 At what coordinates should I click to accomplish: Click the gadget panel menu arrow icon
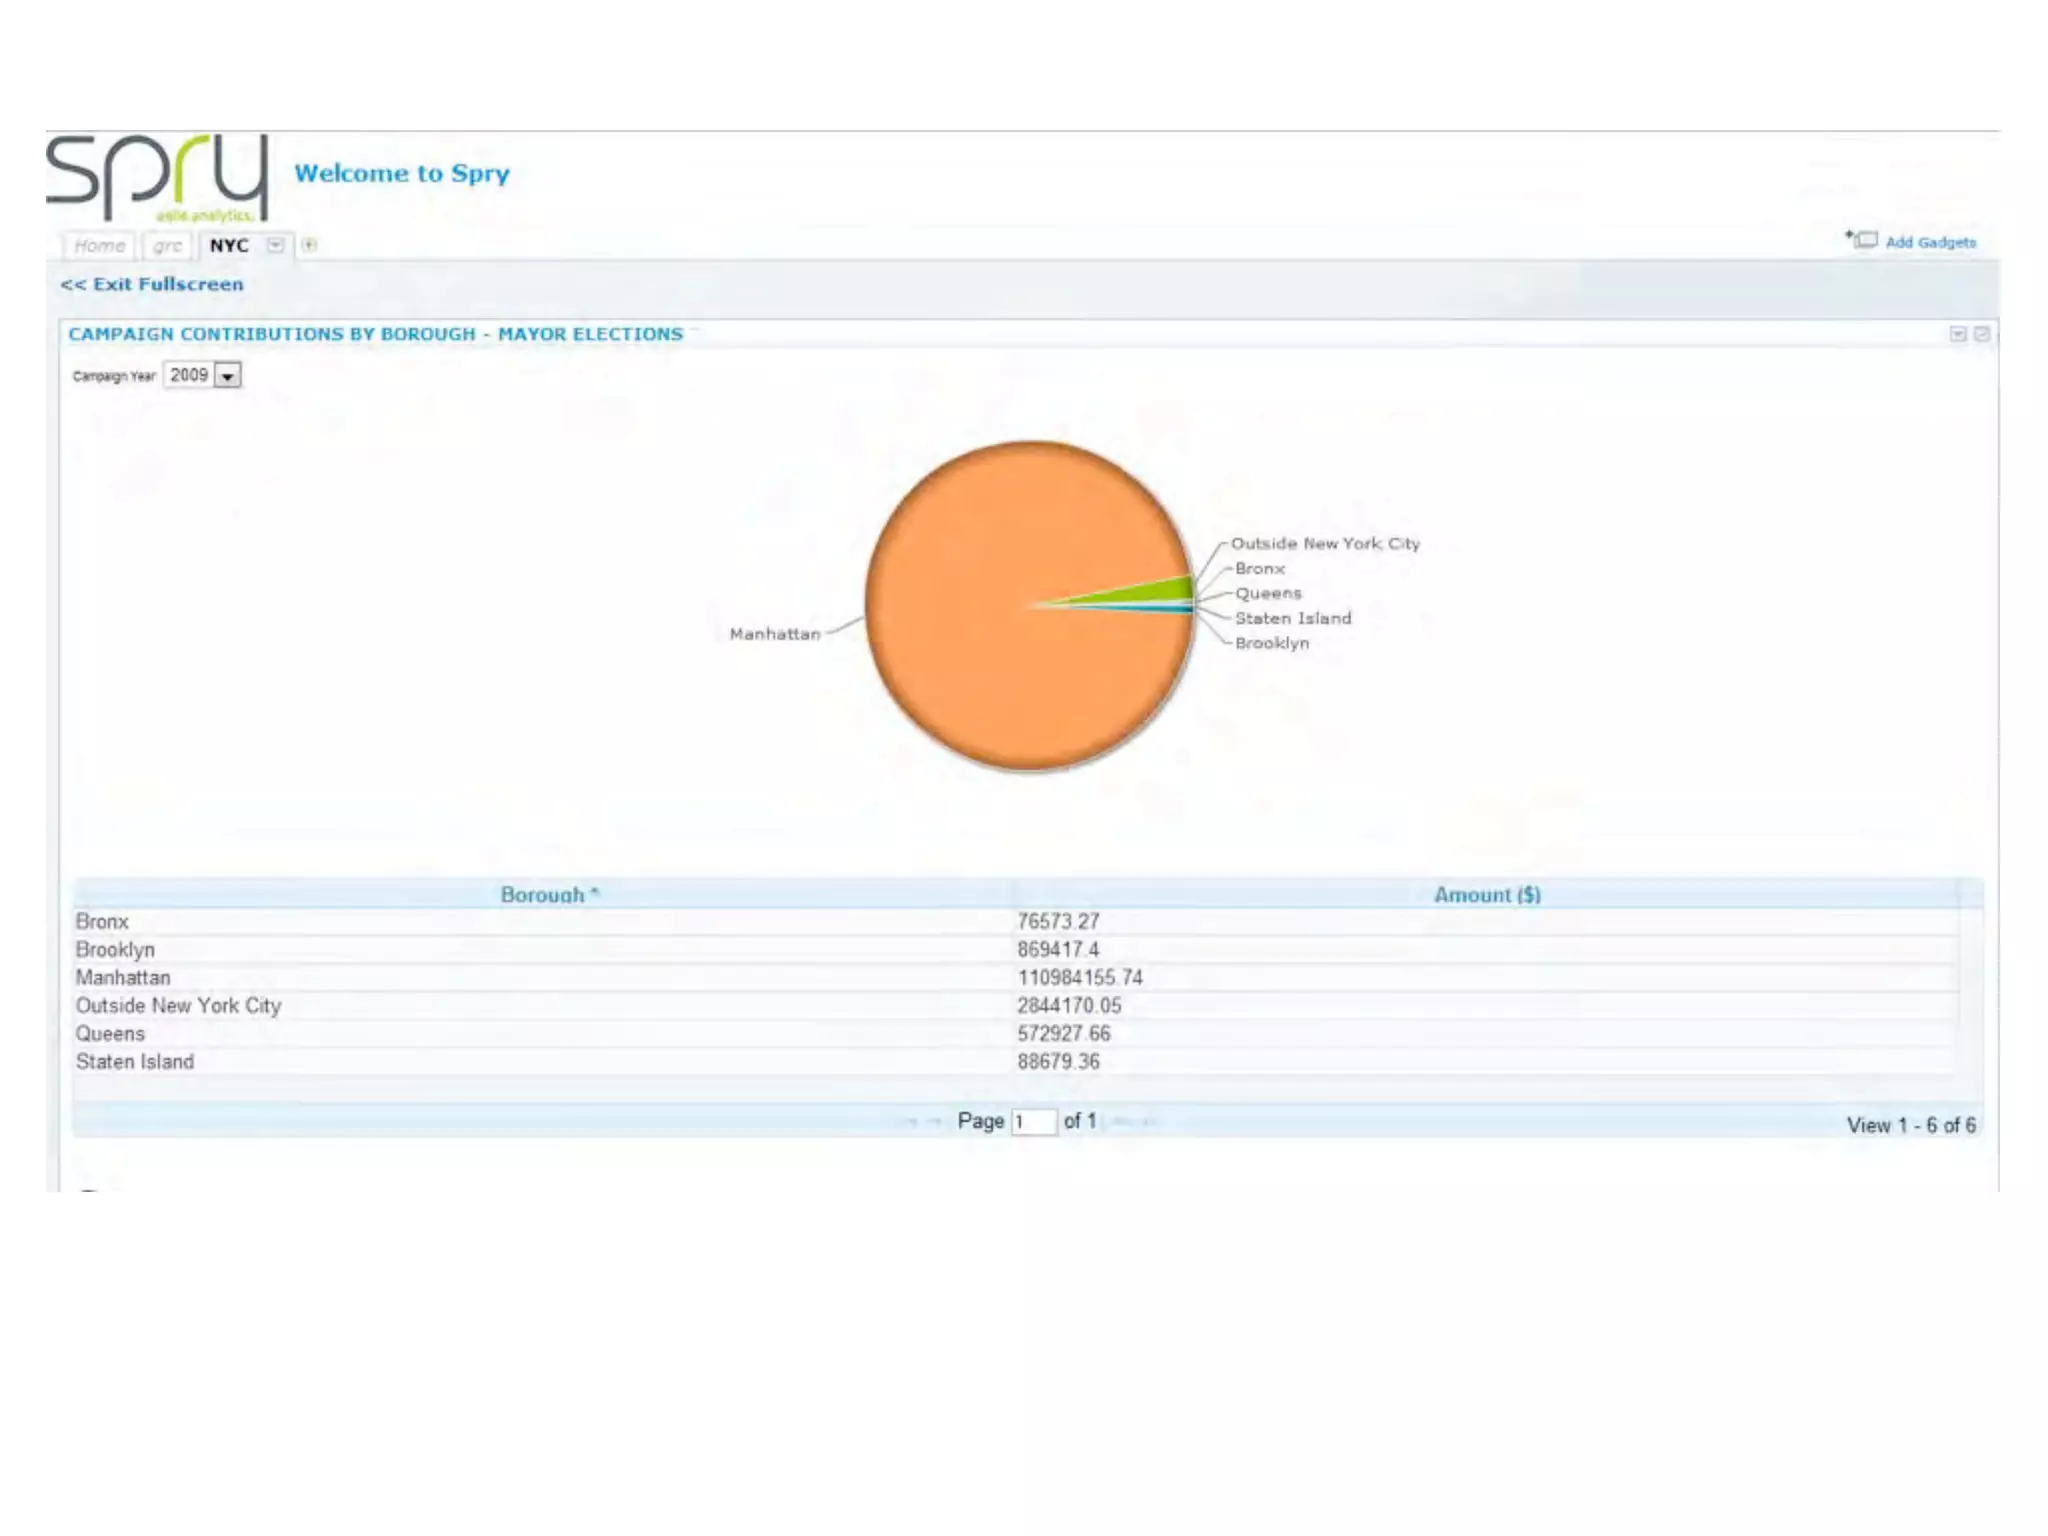(1958, 334)
